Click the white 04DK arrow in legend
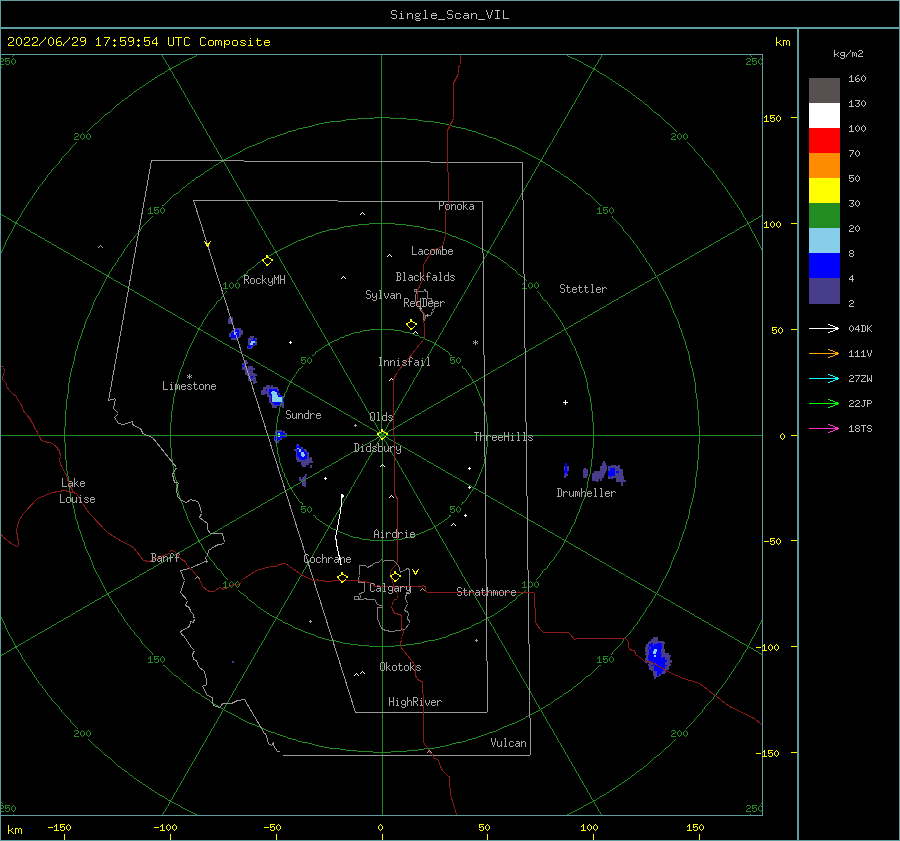The height and width of the screenshot is (841, 900). click(824, 328)
